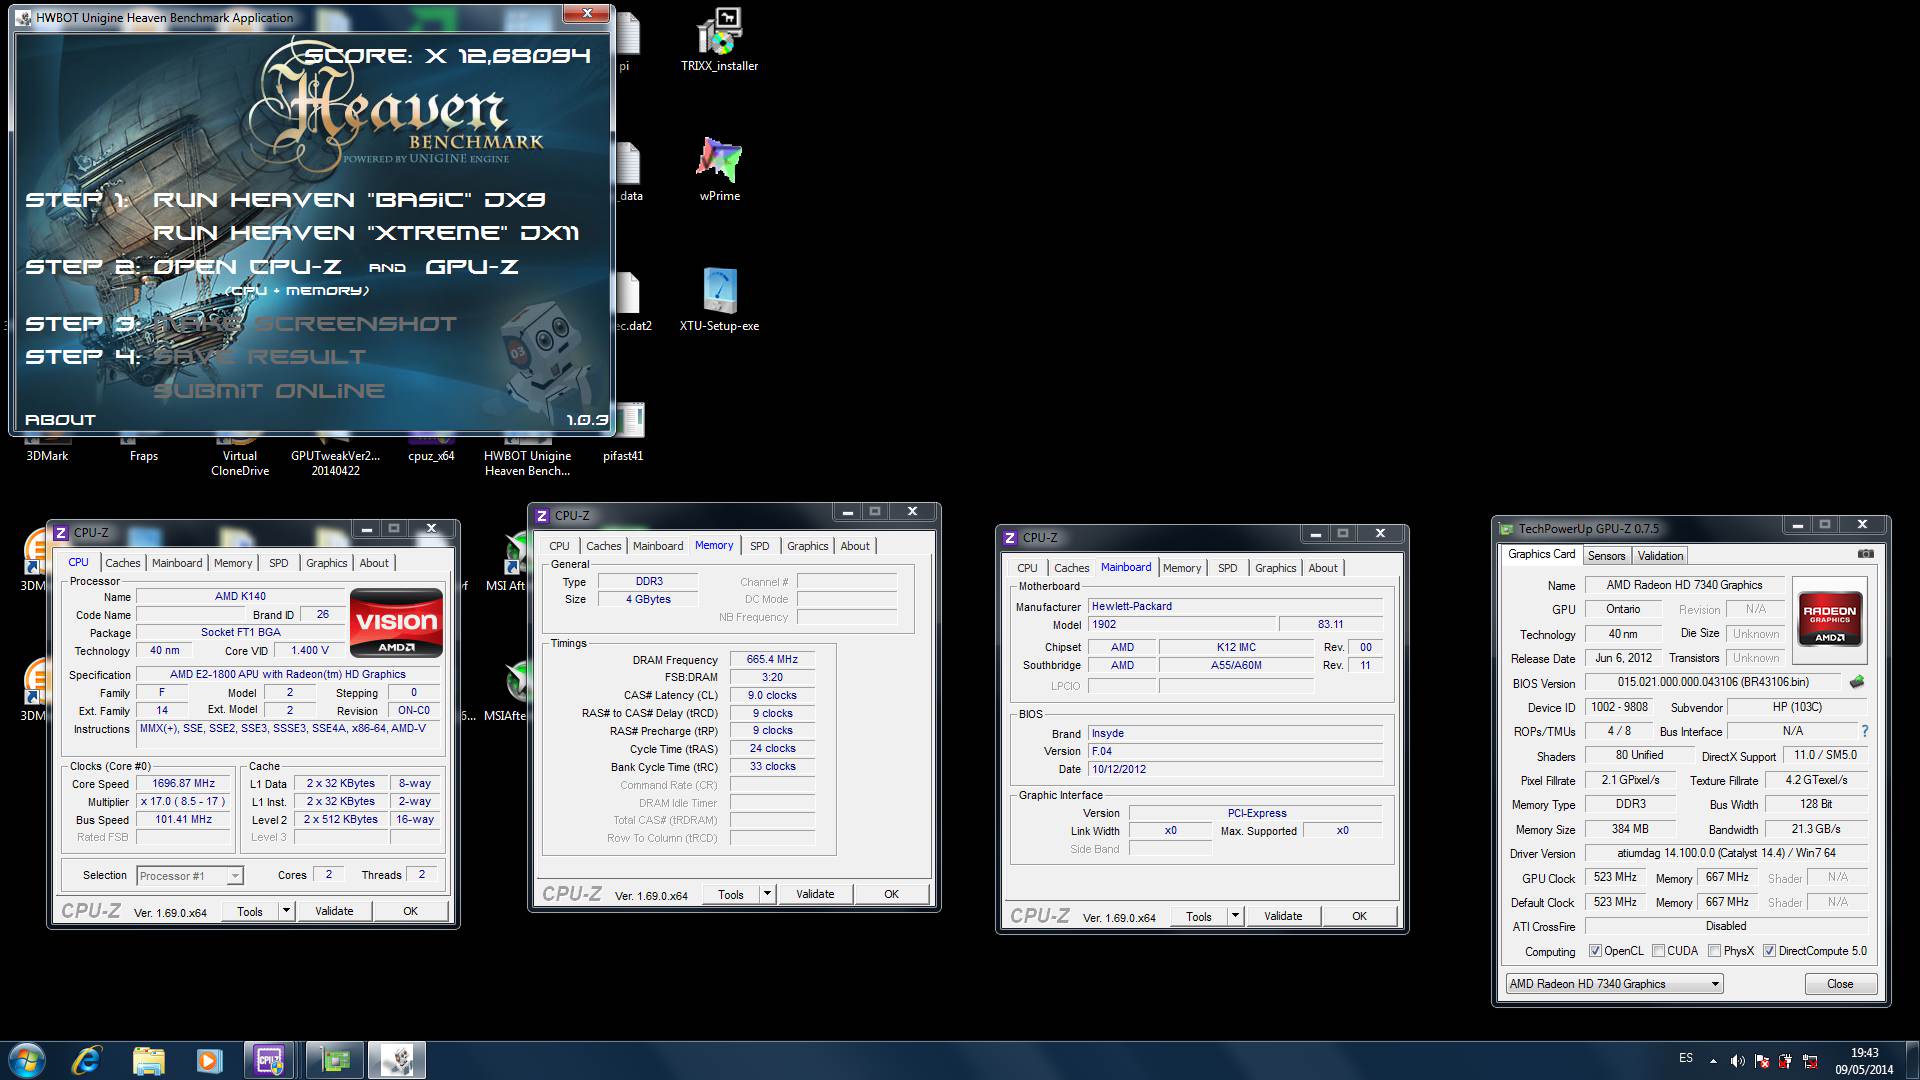Switch to Sensors tab in GPU-Z
The width and height of the screenshot is (1920, 1080).
click(1606, 556)
